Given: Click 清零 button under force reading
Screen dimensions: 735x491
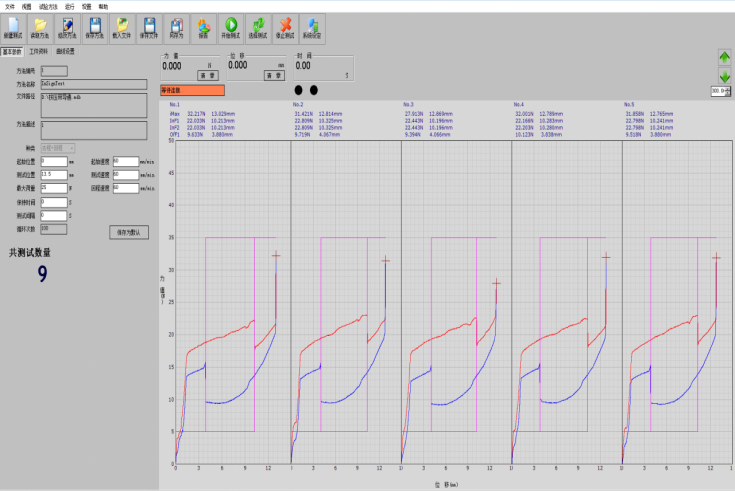Looking at the screenshot, I should click(x=207, y=75).
